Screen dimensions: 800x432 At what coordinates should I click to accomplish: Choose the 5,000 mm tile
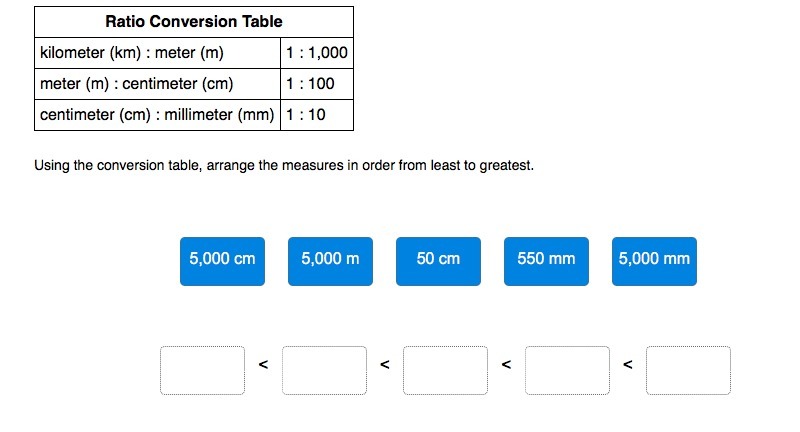(x=654, y=261)
